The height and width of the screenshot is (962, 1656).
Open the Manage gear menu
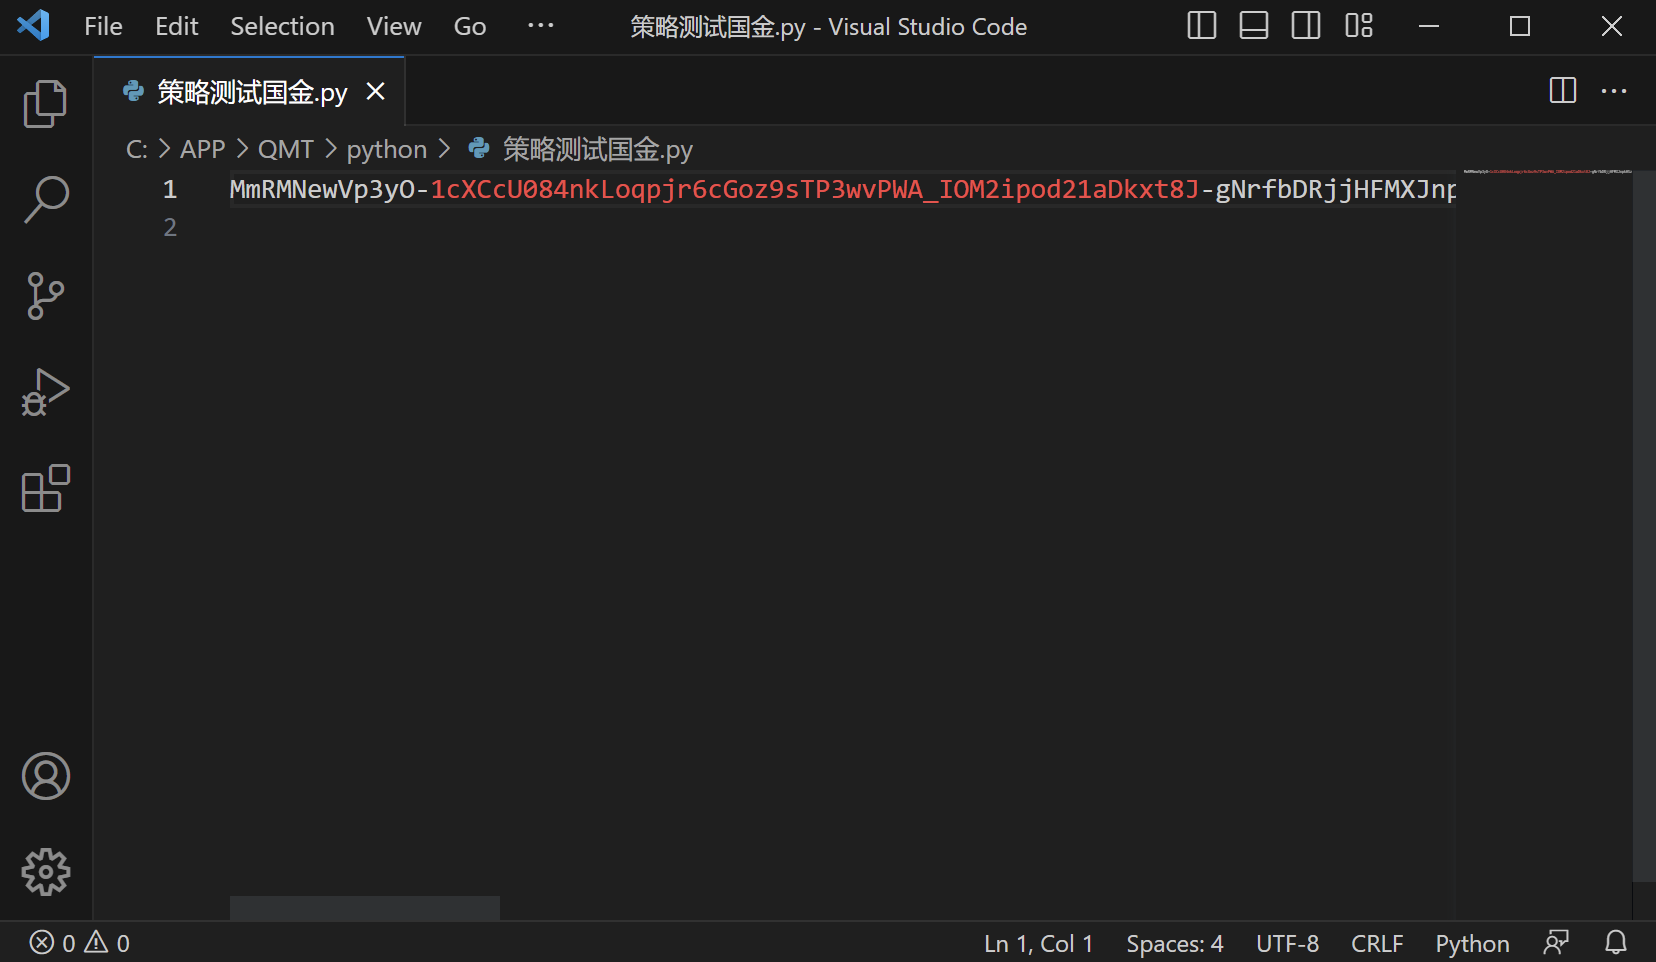(45, 872)
